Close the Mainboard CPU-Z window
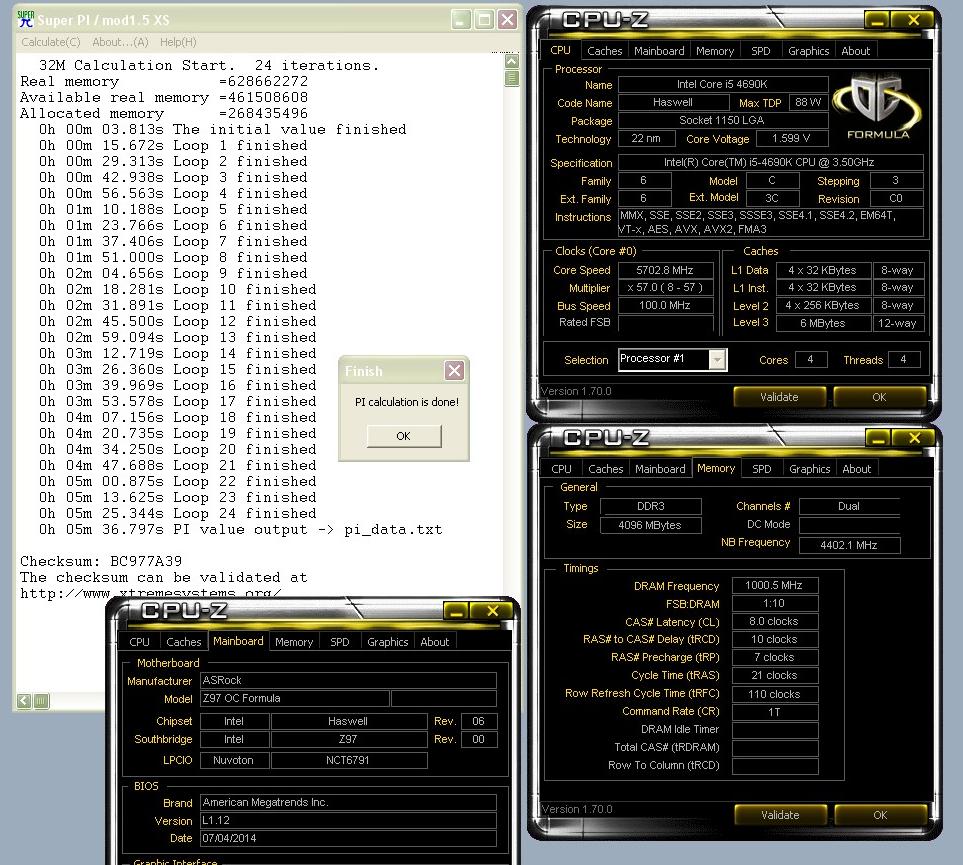The image size is (963, 865). 493,611
